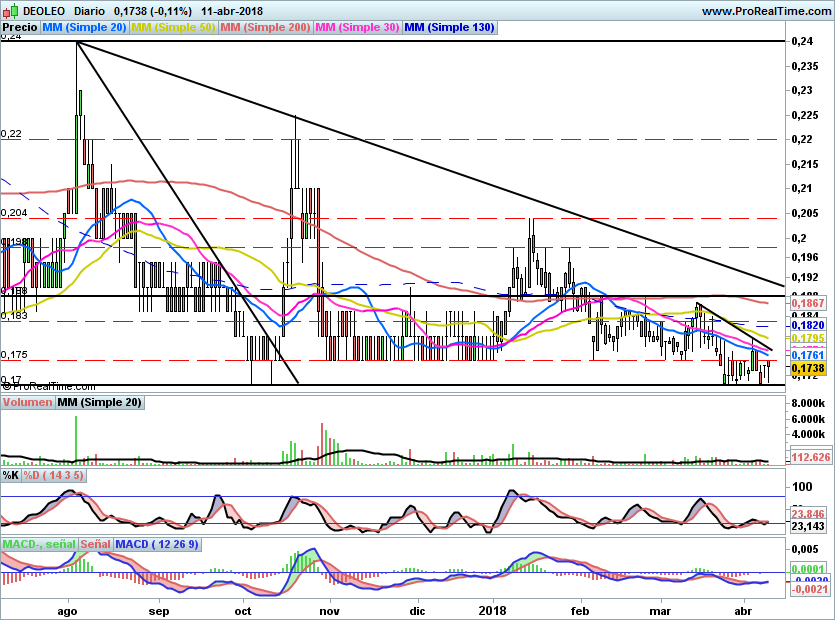Click the 0,1761 blue price tag
Viewport: 835px width, 620px height.
pyautogui.click(x=808, y=355)
